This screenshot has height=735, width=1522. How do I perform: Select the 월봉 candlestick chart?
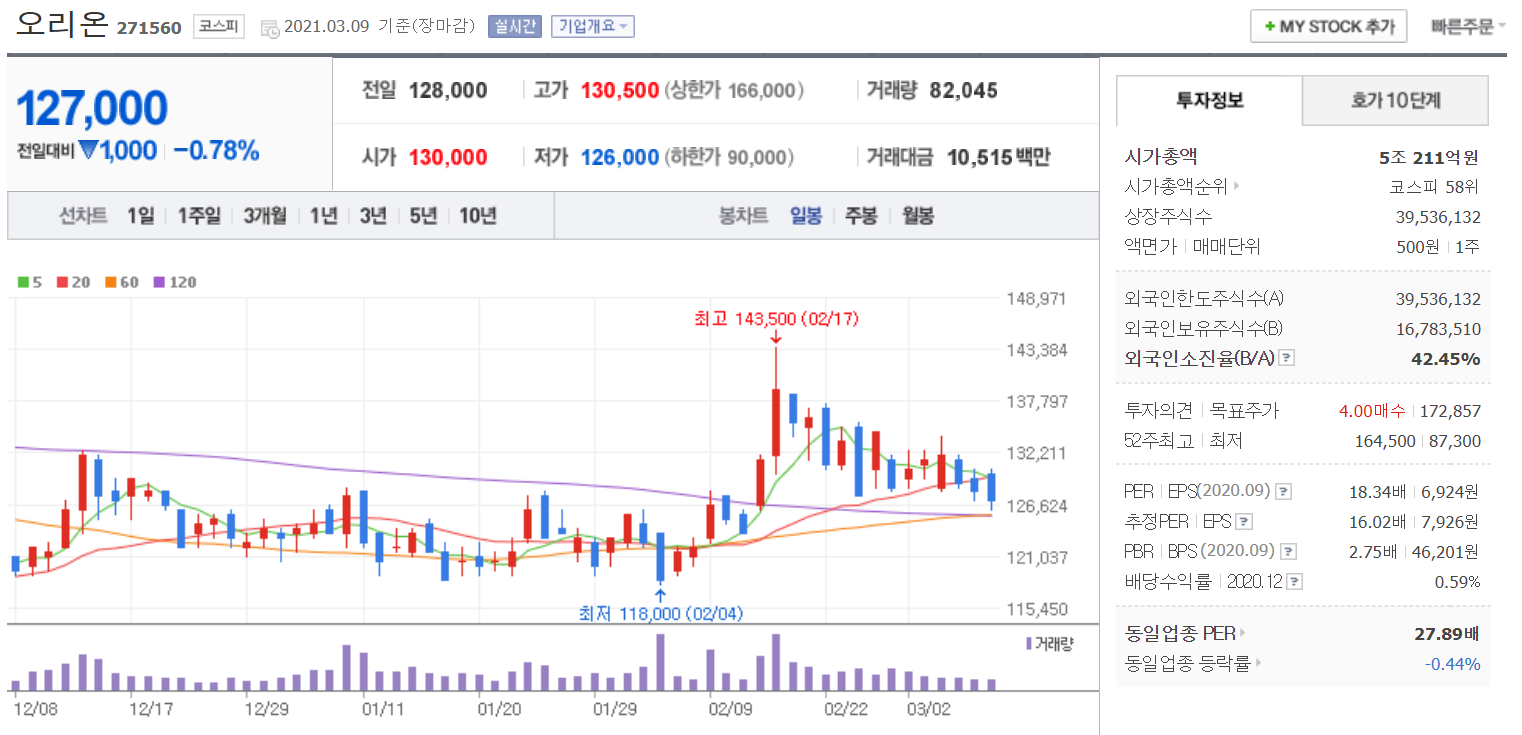pyautogui.click(x=918, y=215)
